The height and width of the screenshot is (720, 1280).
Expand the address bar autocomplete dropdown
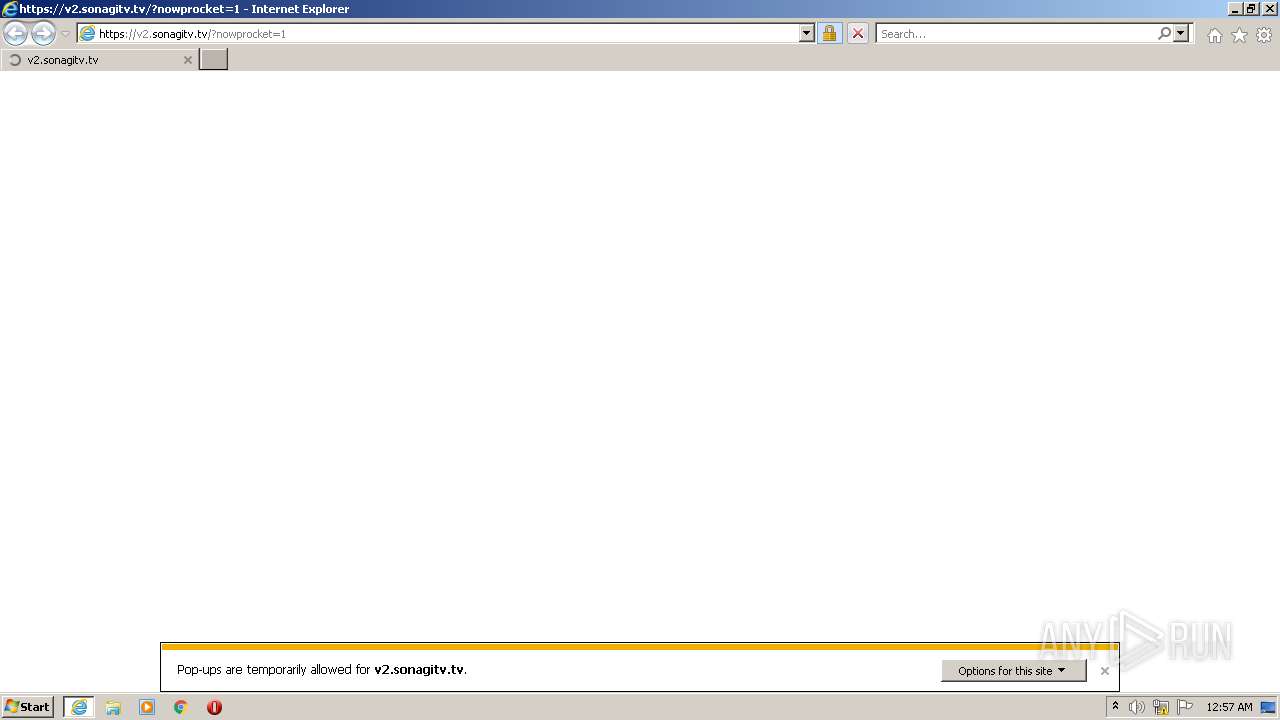tap(807, 34)
